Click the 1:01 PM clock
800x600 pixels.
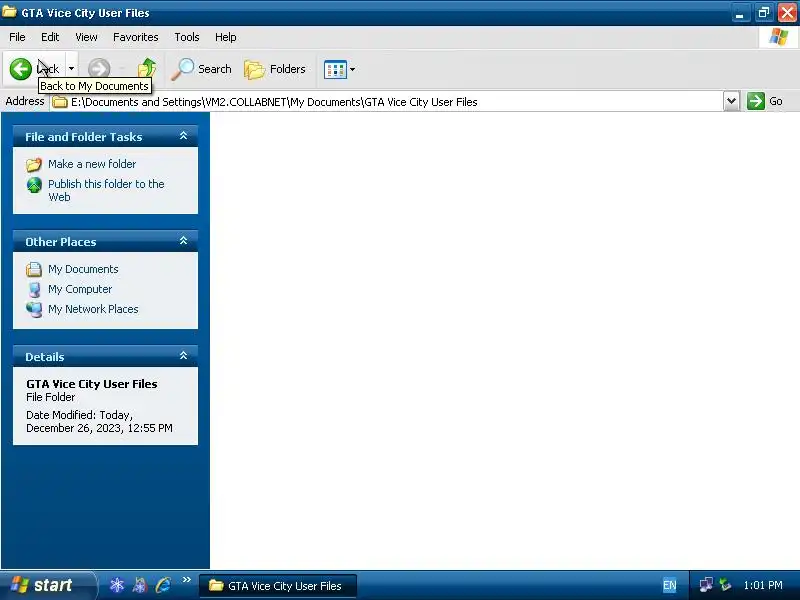(x=763, y=585)
